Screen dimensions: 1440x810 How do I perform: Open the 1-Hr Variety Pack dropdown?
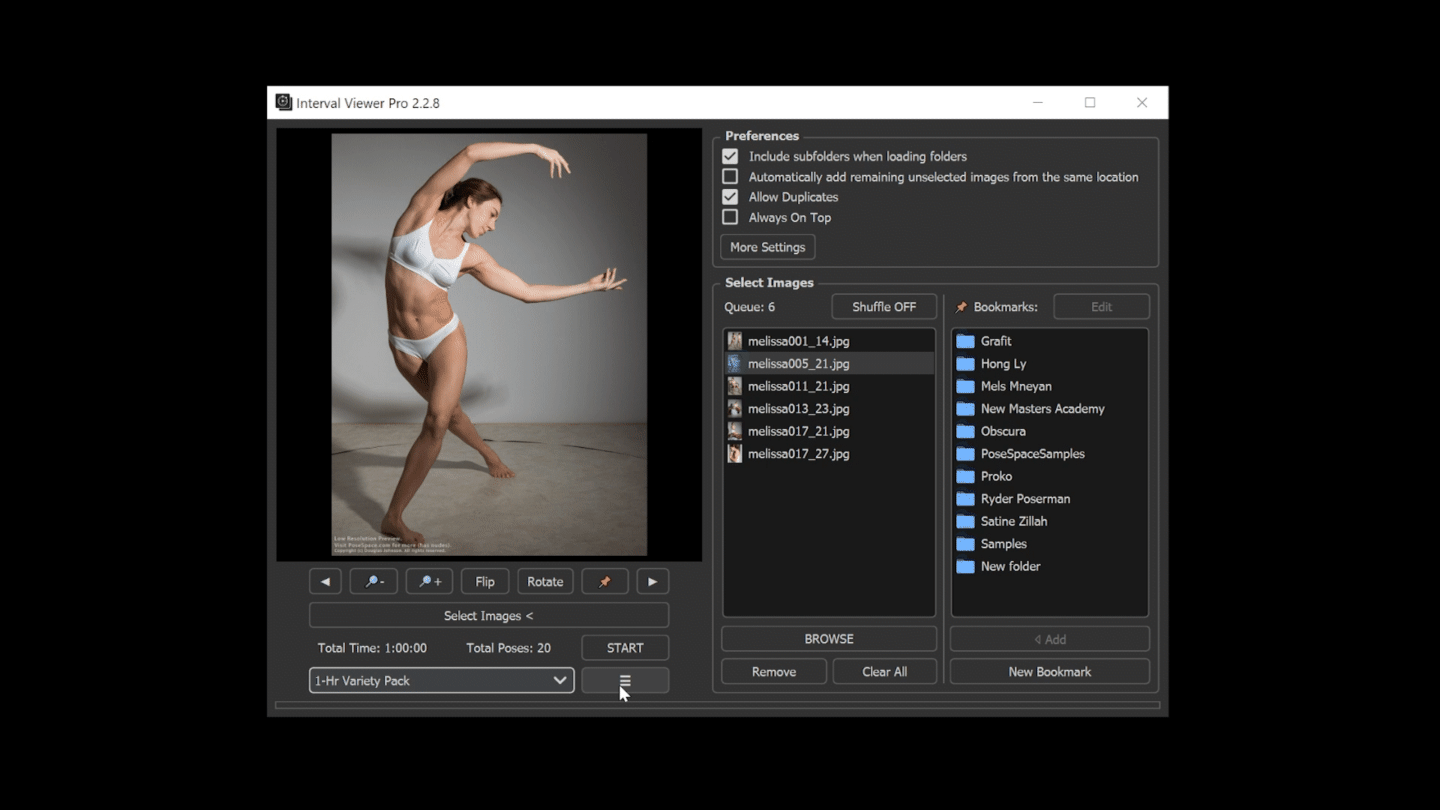(442, 680)
